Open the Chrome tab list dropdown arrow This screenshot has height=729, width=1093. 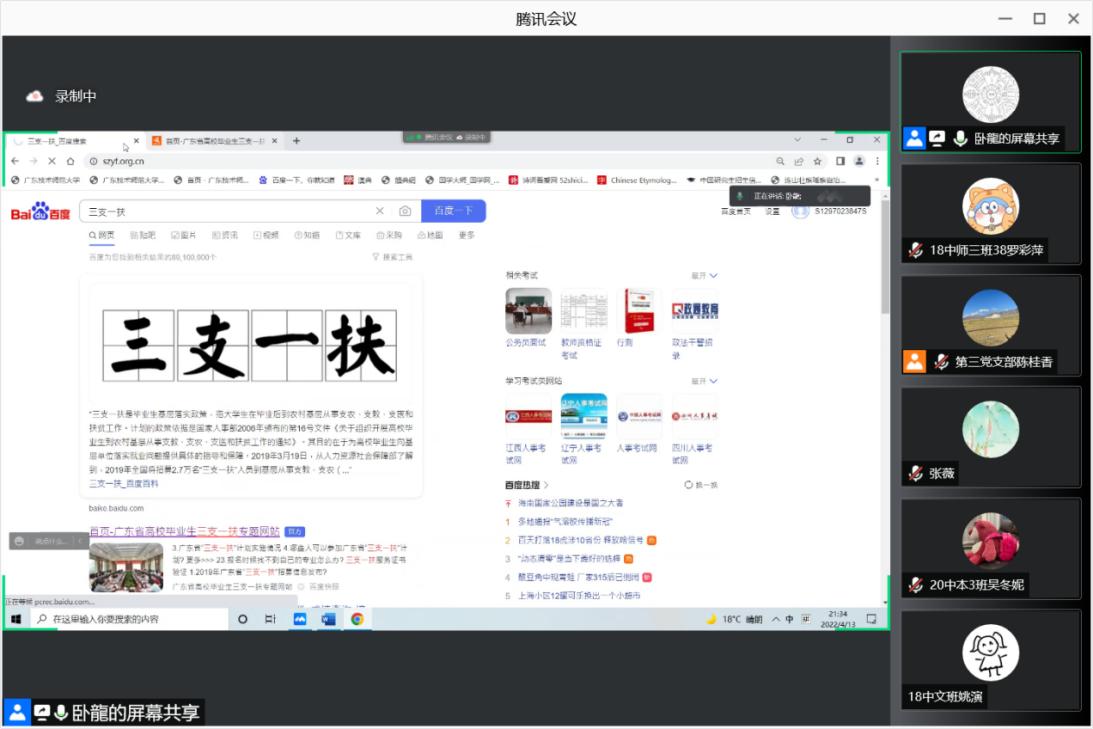point(797,140)
